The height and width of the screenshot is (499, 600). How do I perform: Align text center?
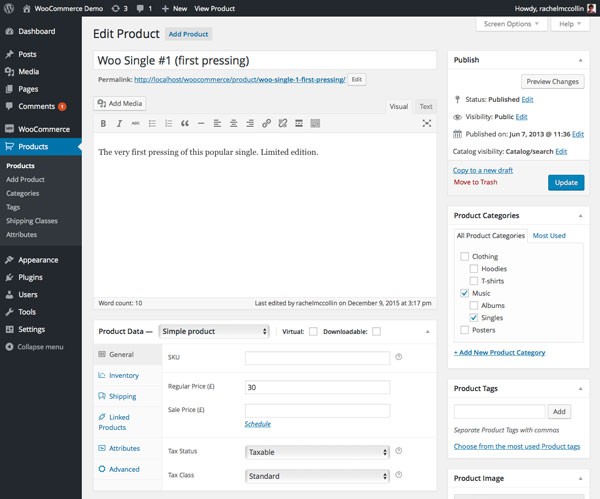point(233,123)
